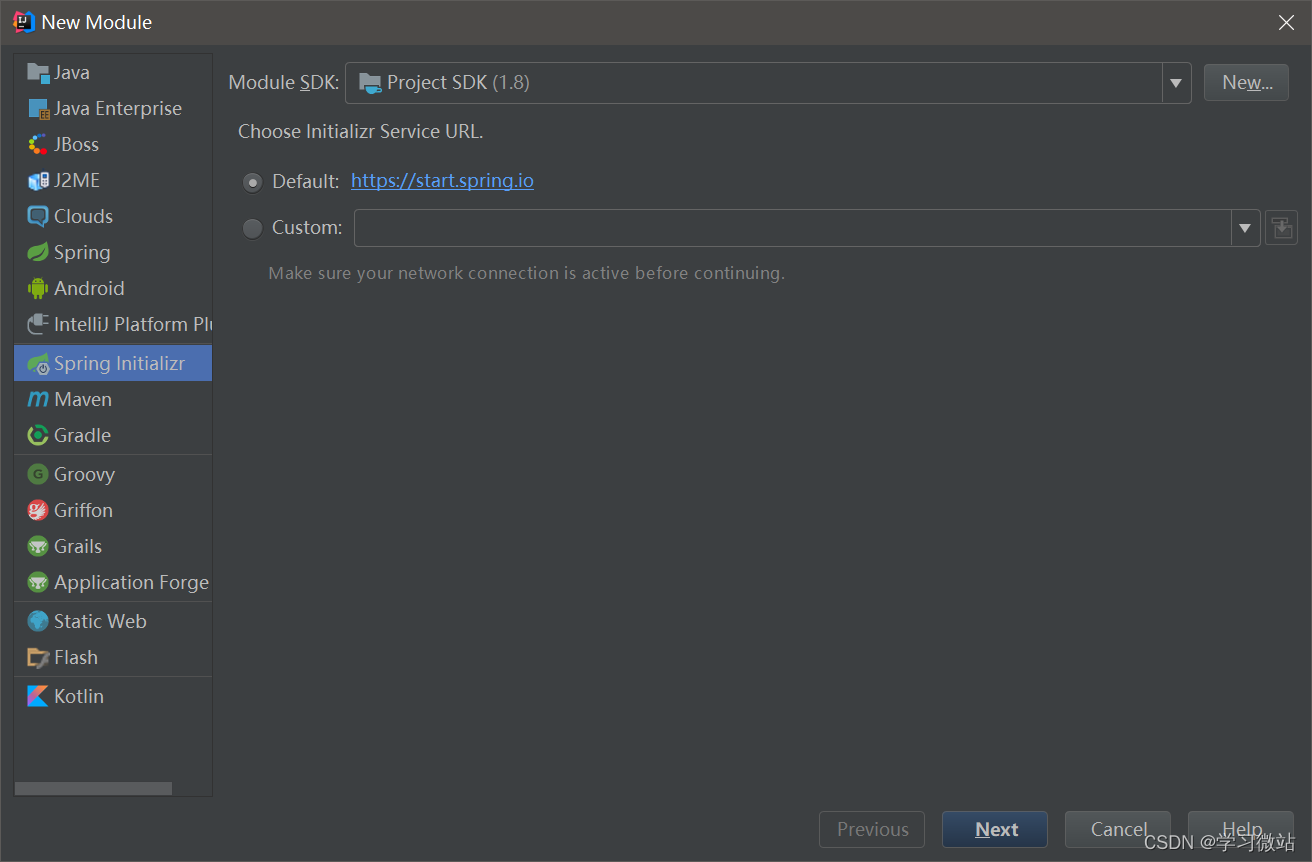Click inside the Custom URL input field

[x=792, y=228]
